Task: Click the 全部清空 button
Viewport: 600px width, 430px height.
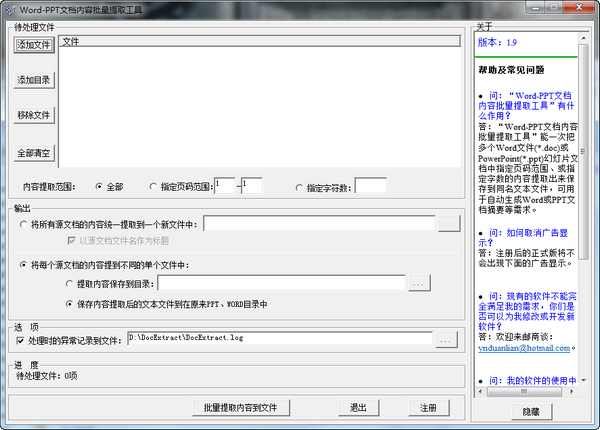Action: (x=34, y=153)
